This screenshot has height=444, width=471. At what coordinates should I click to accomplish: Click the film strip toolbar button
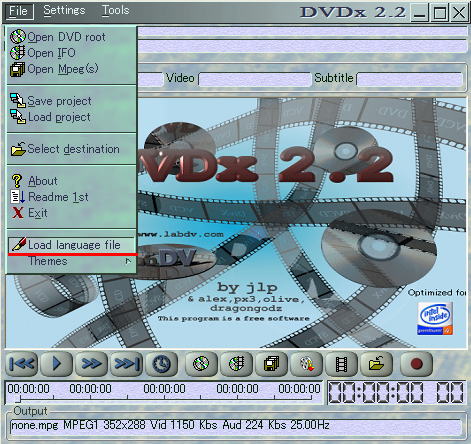[342, 364]
